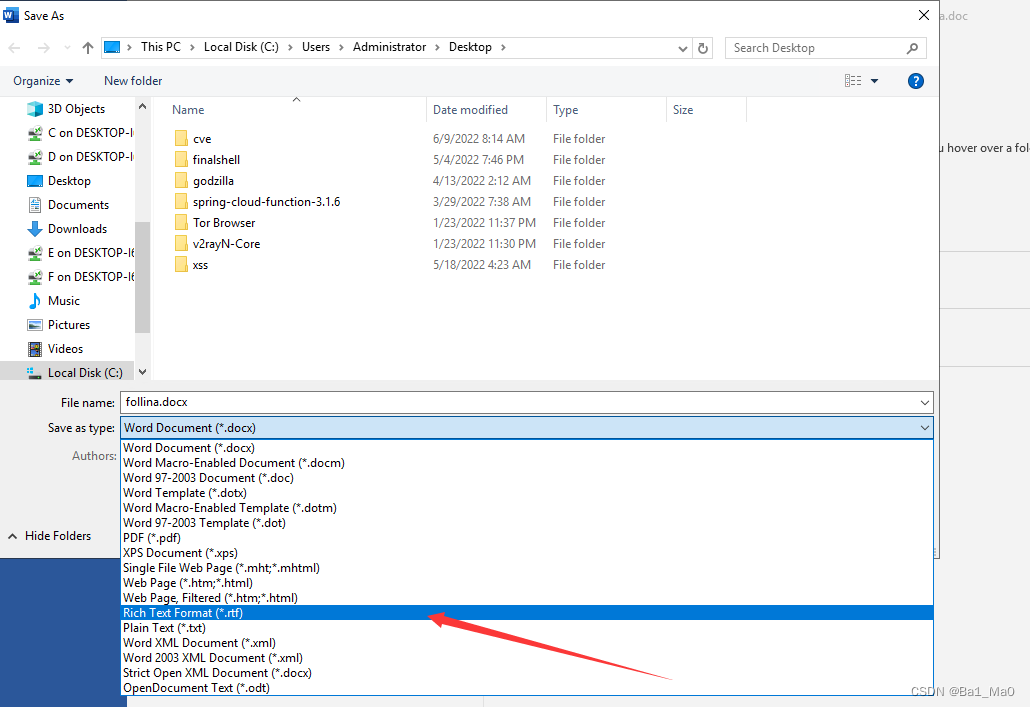This screenshot has height=707, width=1030.
Task: Navigate back using the back arrow
Action: click(14, 47)
